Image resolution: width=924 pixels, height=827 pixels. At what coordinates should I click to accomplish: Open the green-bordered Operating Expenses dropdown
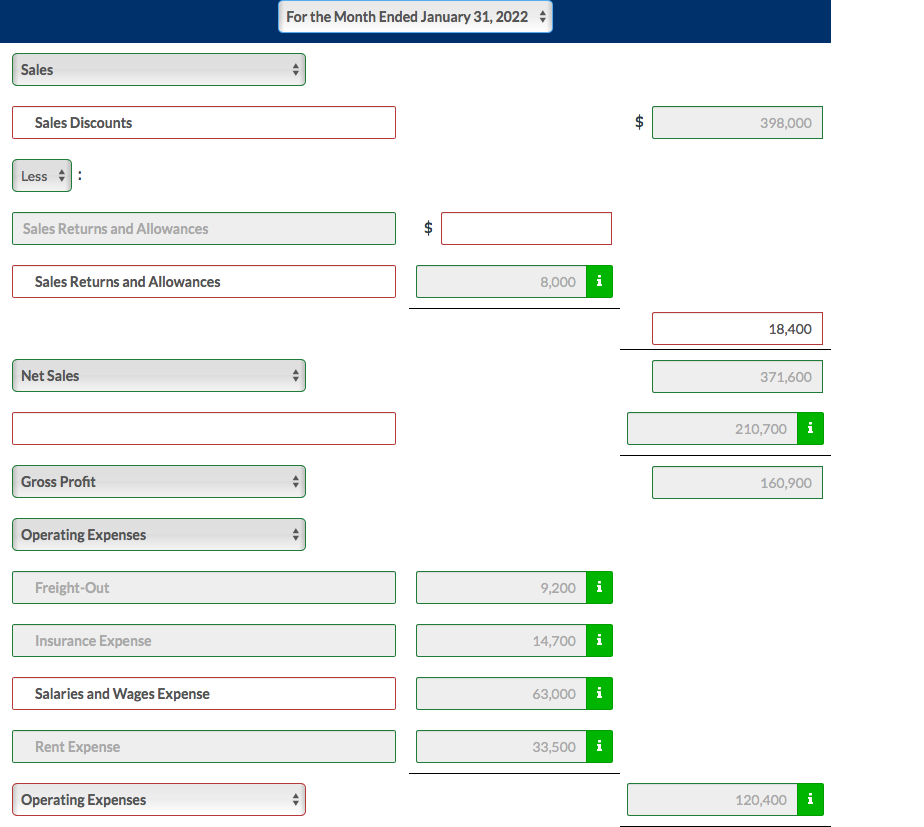click(x=159, y=535)
